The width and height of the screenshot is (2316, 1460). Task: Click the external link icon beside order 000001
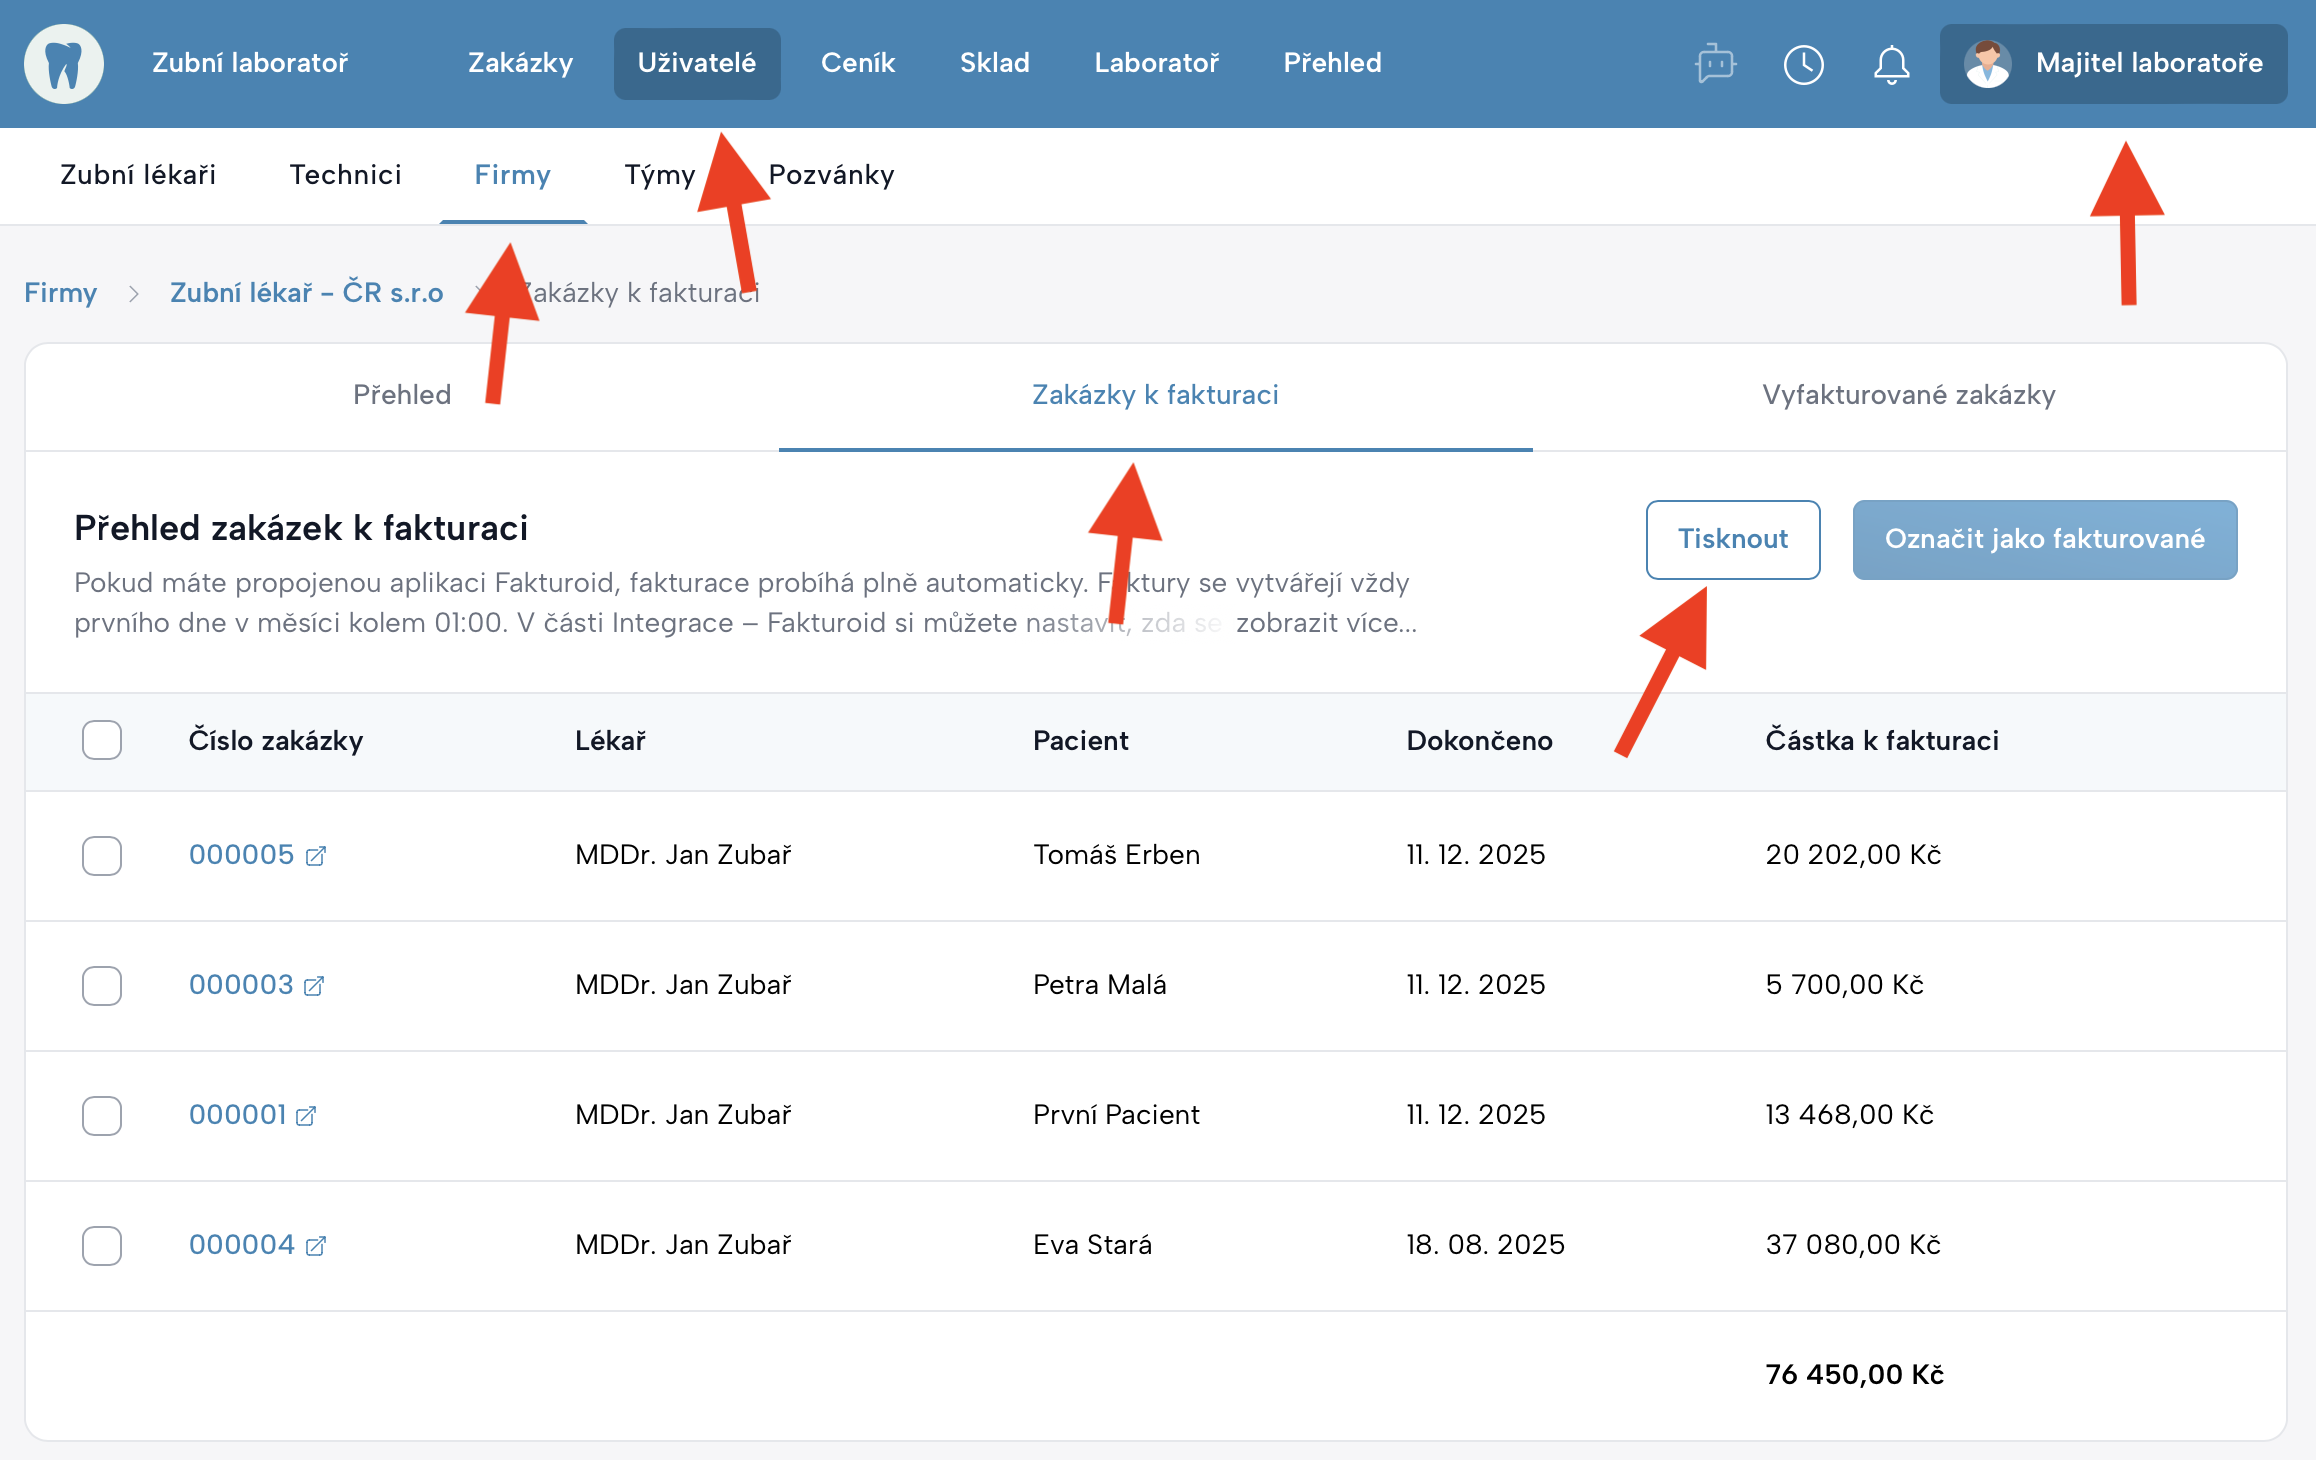click(x=306, y=1116)
